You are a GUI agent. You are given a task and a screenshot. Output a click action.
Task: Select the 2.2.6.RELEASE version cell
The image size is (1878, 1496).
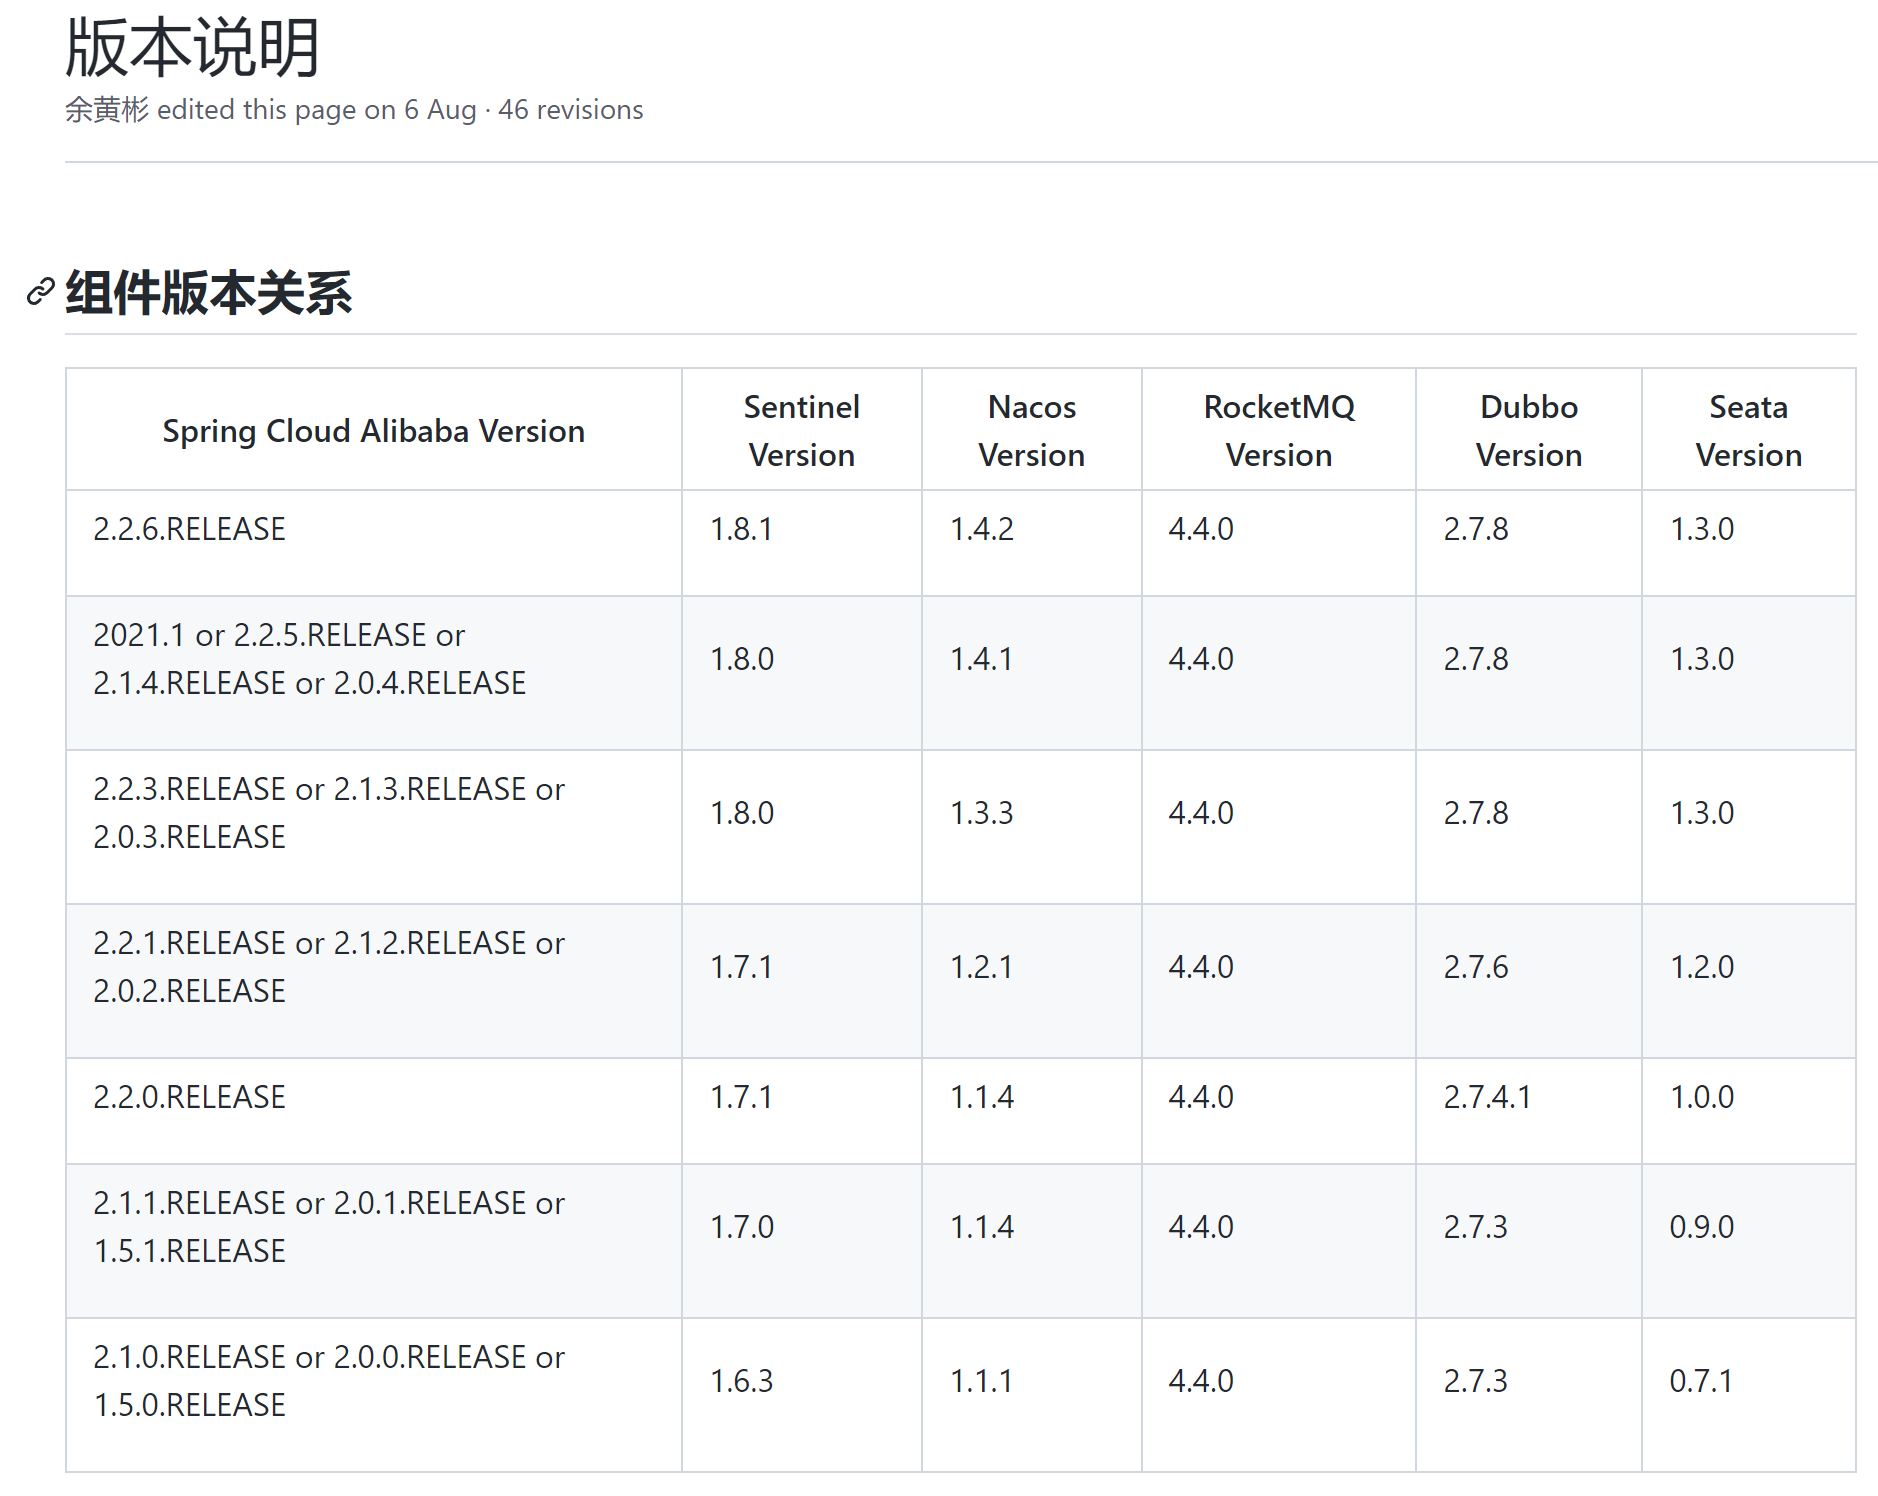(374, 543)
